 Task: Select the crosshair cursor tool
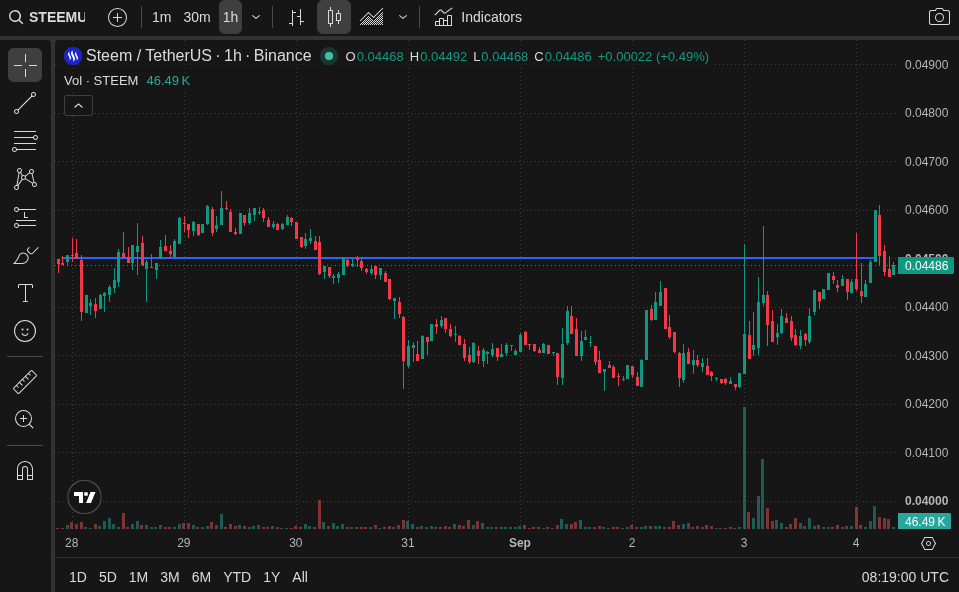(x=25, y=65)
